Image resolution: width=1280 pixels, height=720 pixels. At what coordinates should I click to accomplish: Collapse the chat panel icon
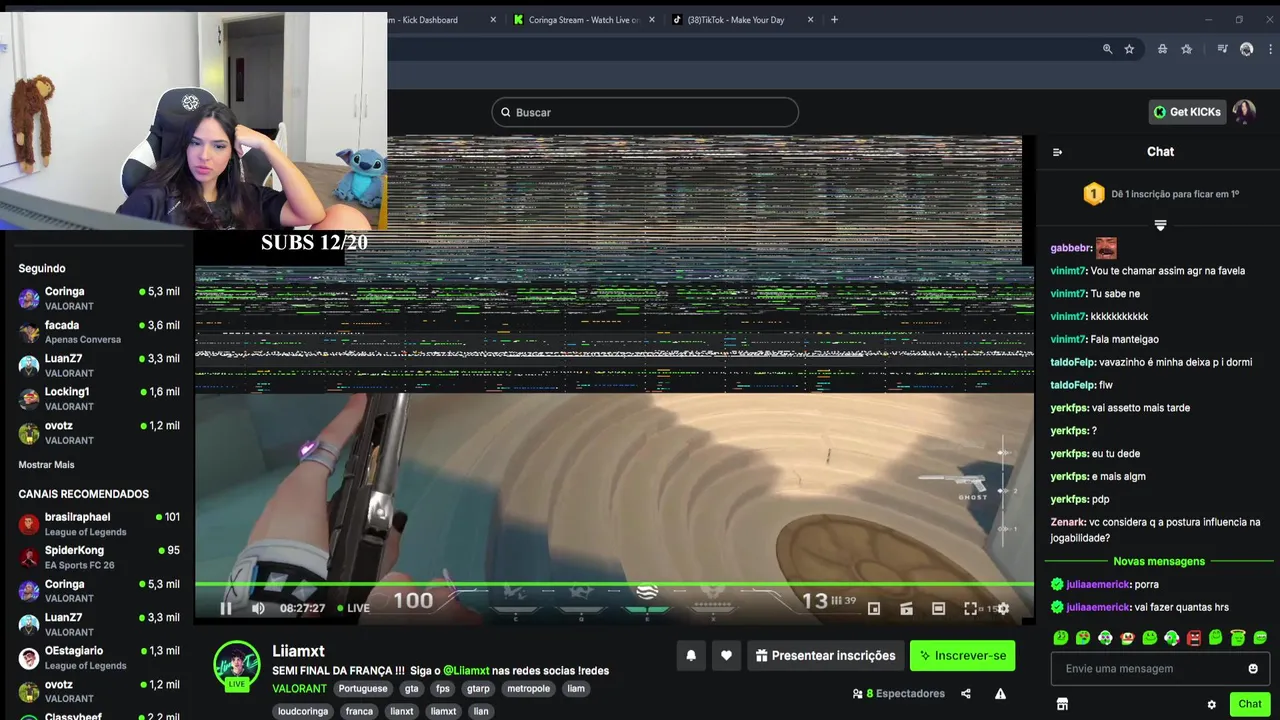tap(1058, 152)
